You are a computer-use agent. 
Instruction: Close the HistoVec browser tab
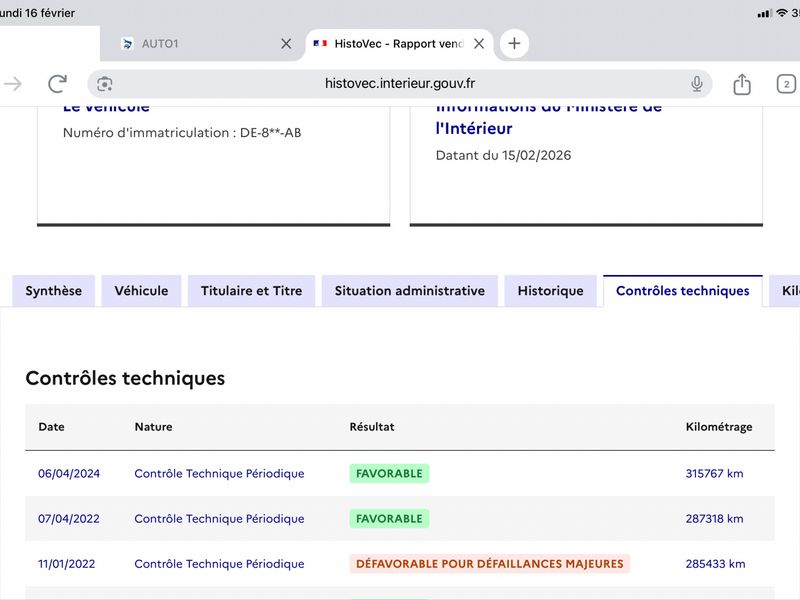(479, 44)
